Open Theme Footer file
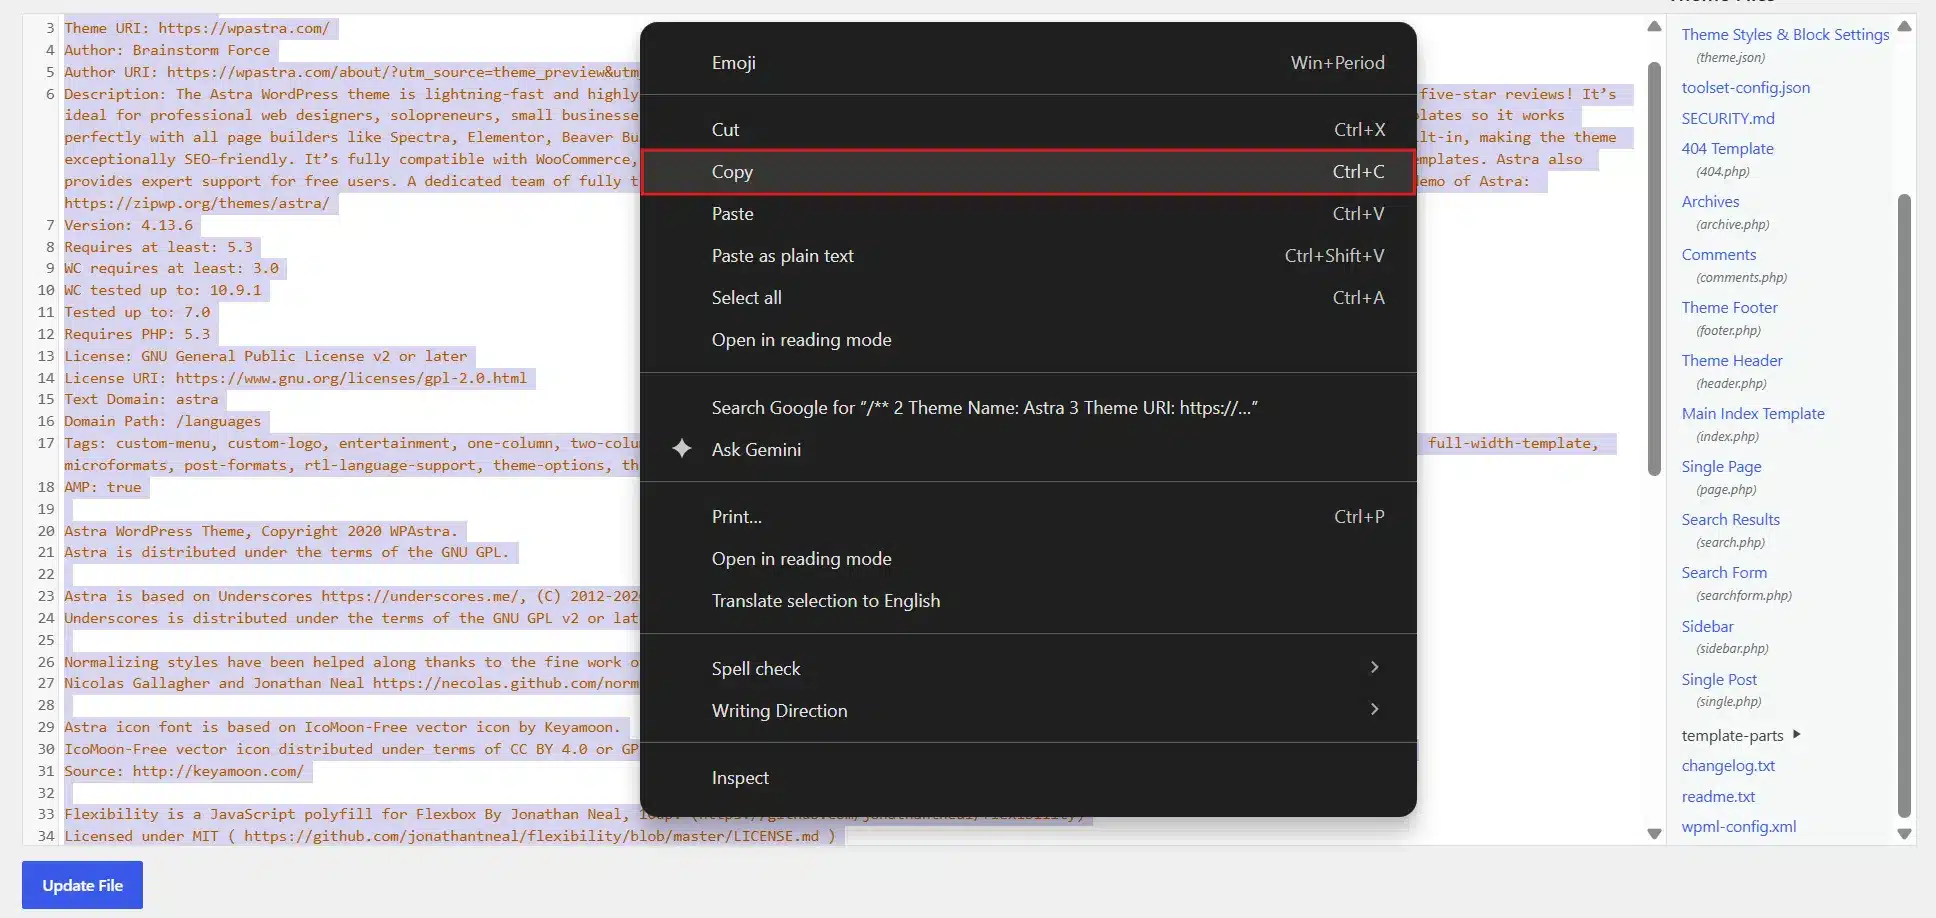Image resolution: width=1936 pixels, height=918 pixels. point(1729,307)
